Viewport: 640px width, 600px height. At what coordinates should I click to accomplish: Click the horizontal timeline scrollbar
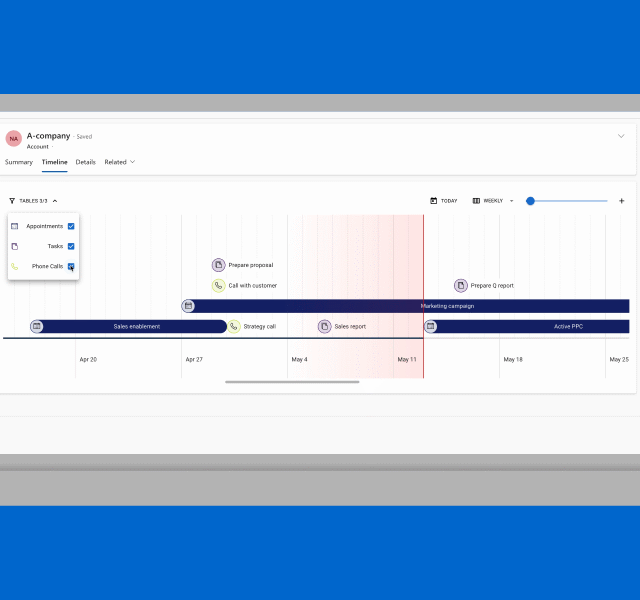[x=292, y=382]
